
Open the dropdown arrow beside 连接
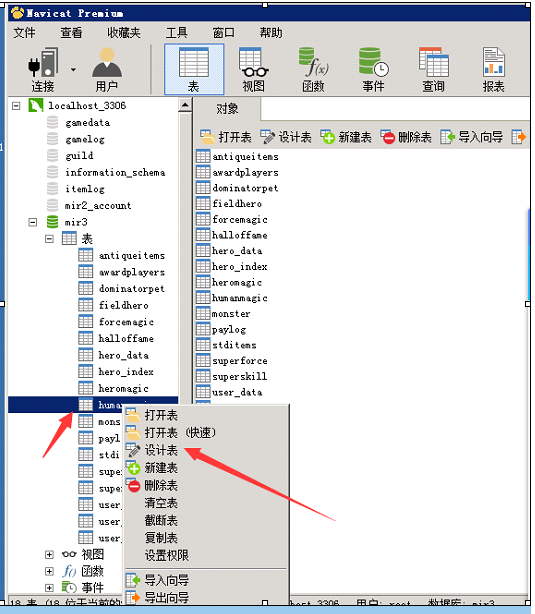coord(73,70)
